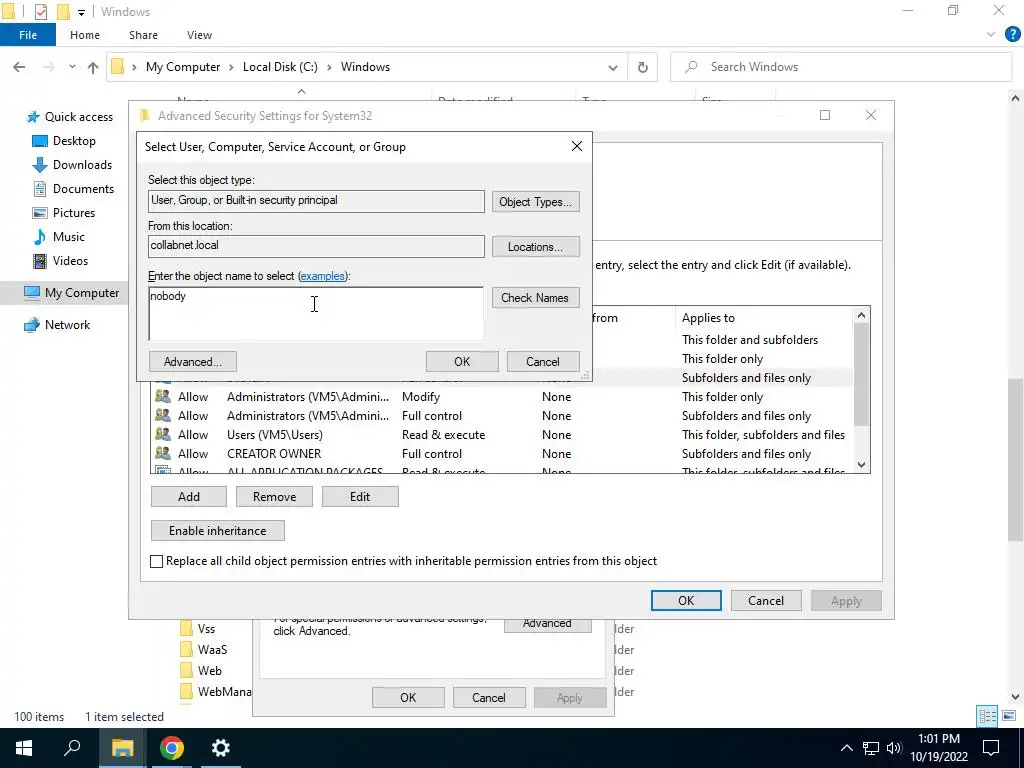Select the Users (VM5\Users) permission entry
The width and height of the screenshot is (1024, 768).
click(x=502, y=435)
